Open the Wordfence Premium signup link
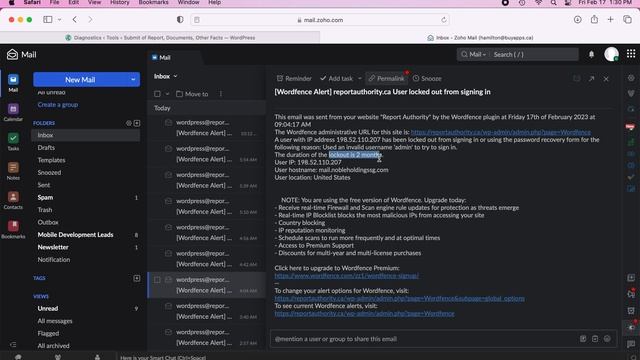This screenshot has height=360, width=640. tap(346, 276)
